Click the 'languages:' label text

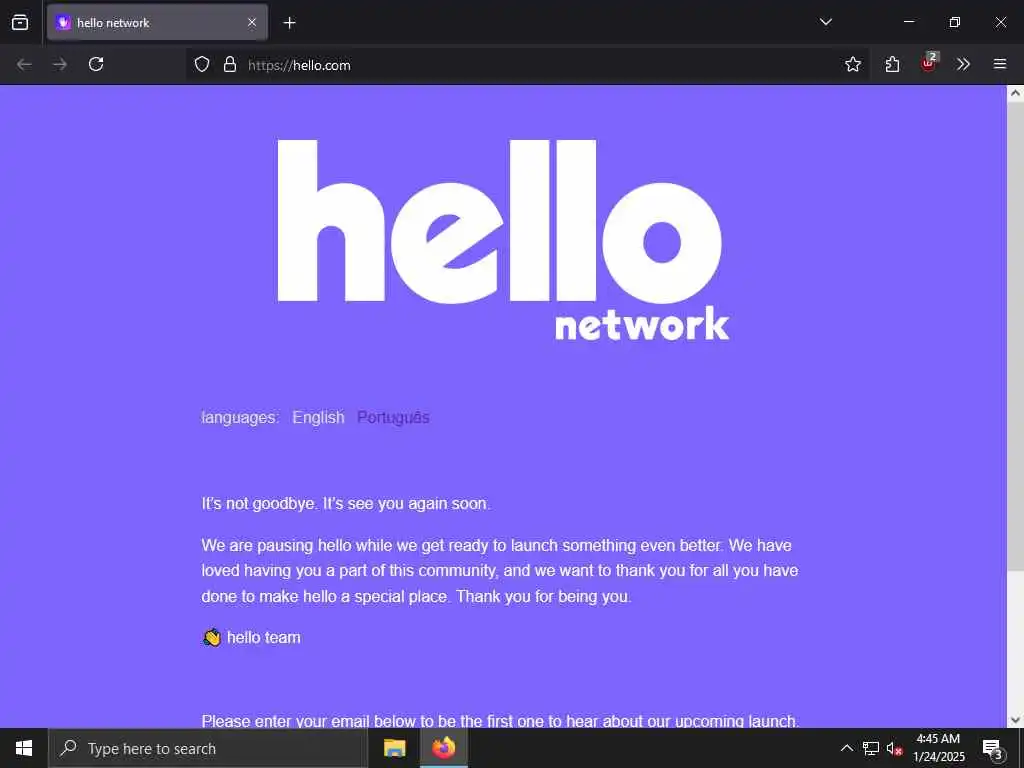(x=240, y=417)
